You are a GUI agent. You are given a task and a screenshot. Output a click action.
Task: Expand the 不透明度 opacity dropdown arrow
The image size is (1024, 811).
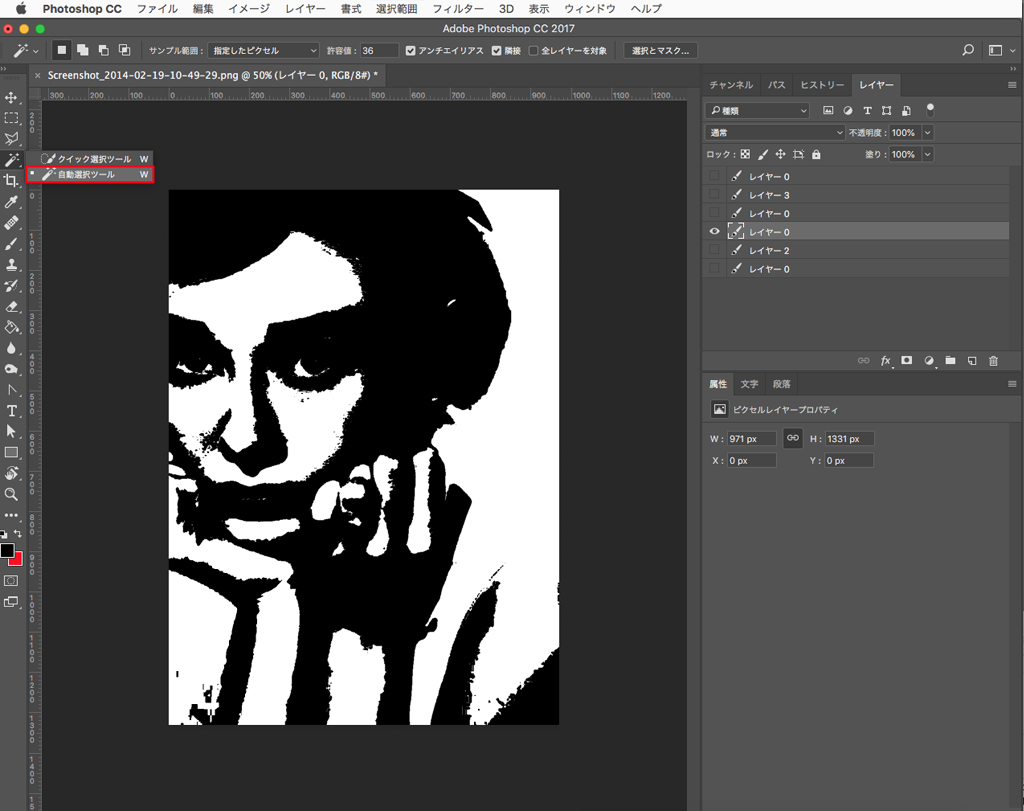coord(928,133)
